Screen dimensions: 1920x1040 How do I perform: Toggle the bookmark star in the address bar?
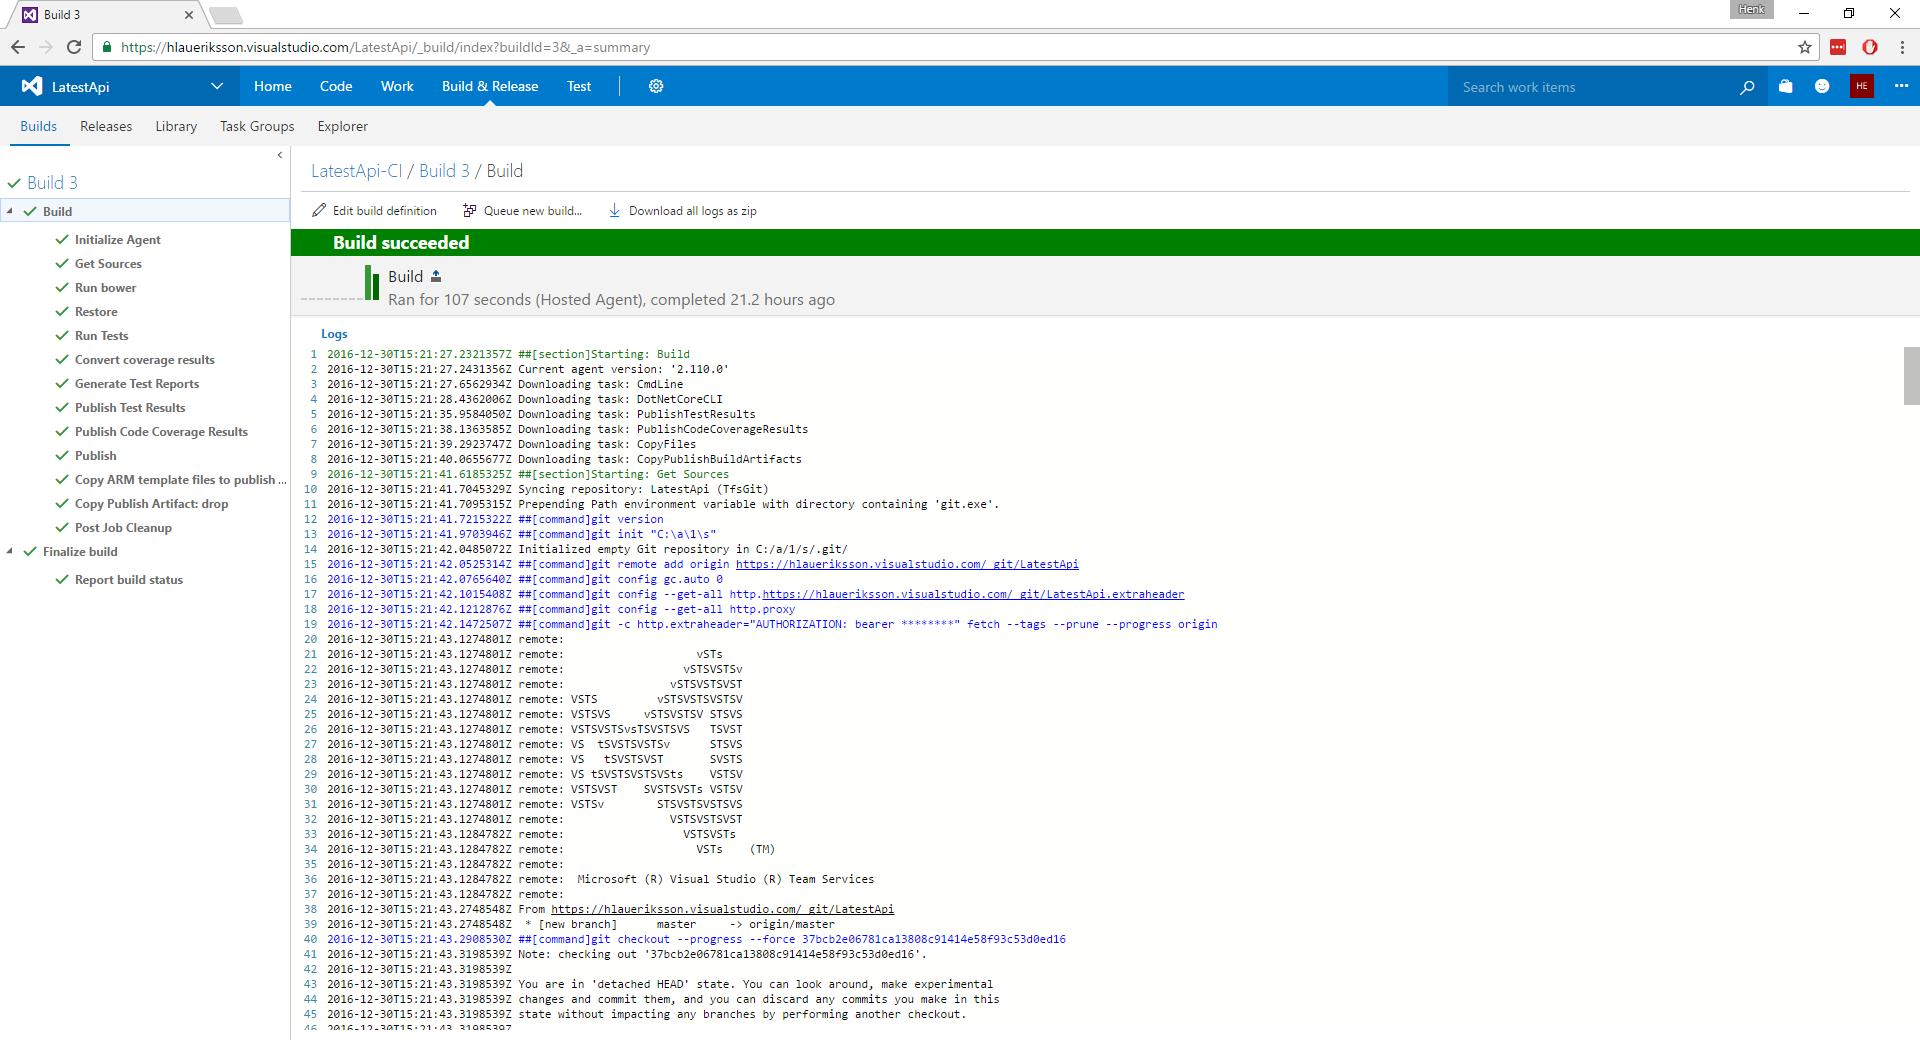[1803, 47]
